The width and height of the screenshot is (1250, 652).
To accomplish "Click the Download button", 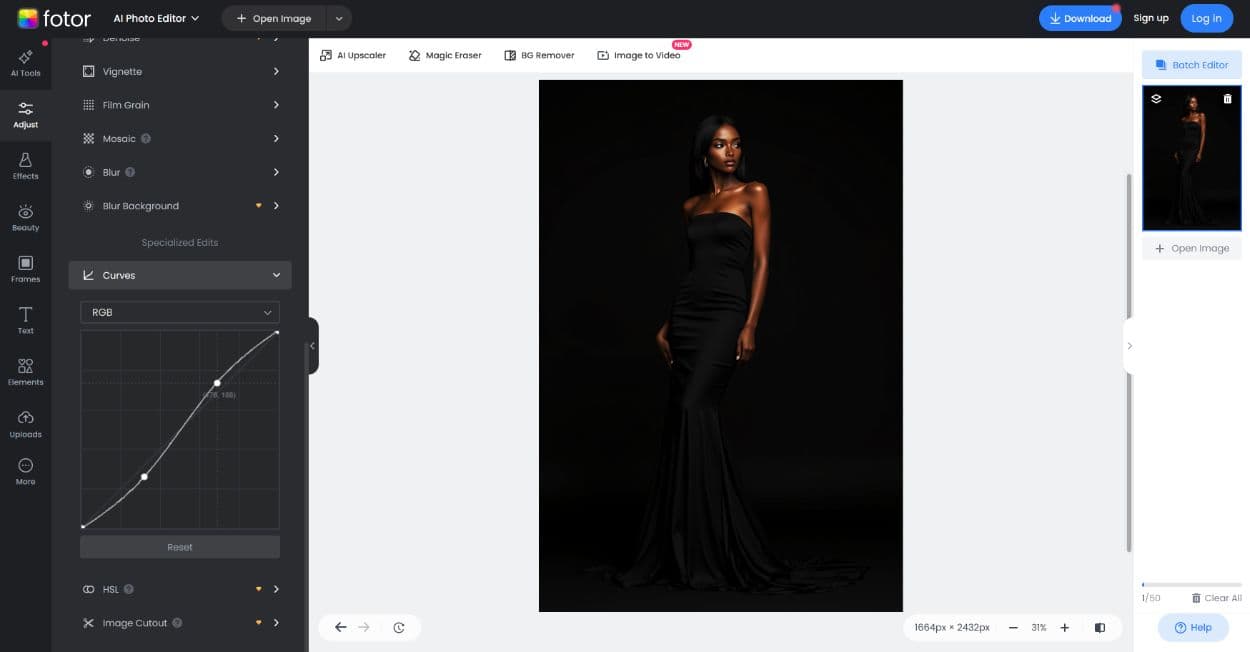I will pyautogui.click(x=1080, y=18).
